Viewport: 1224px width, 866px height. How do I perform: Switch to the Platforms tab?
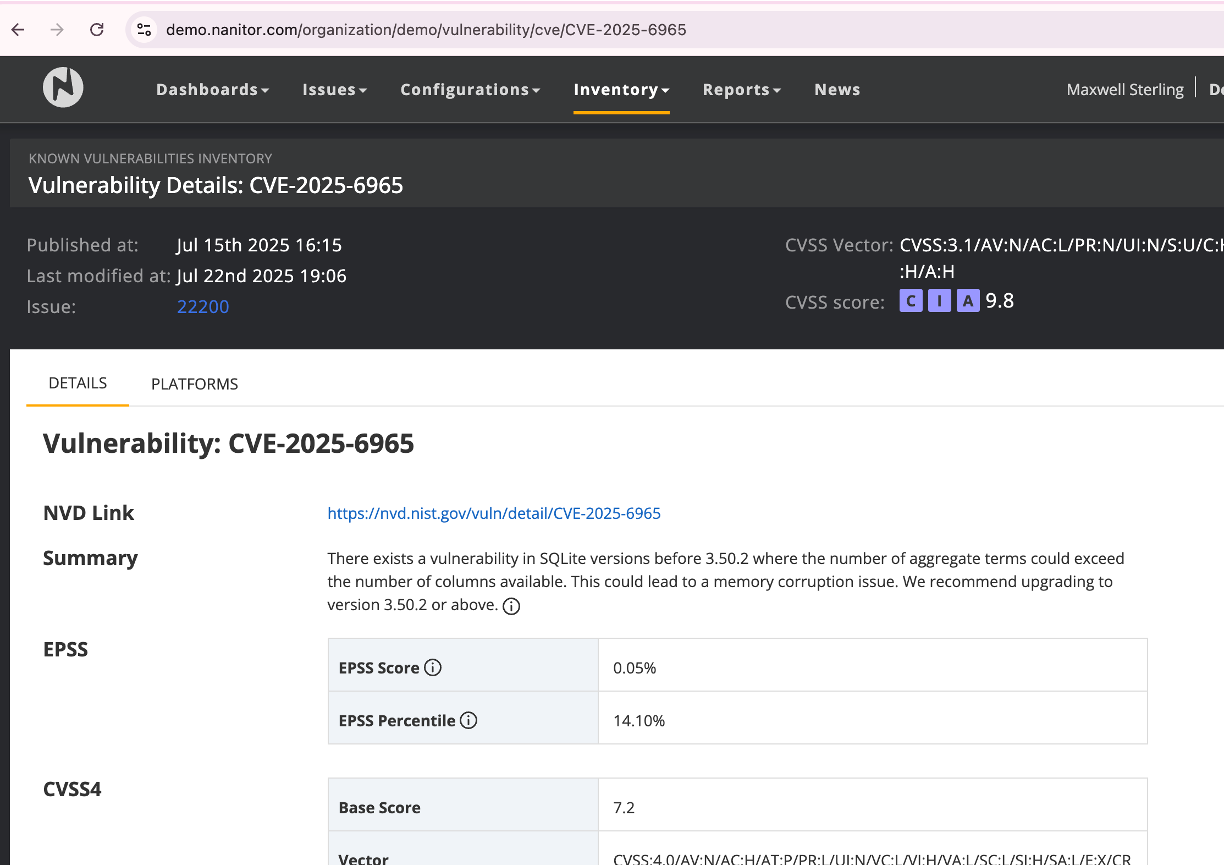point(194,384)
